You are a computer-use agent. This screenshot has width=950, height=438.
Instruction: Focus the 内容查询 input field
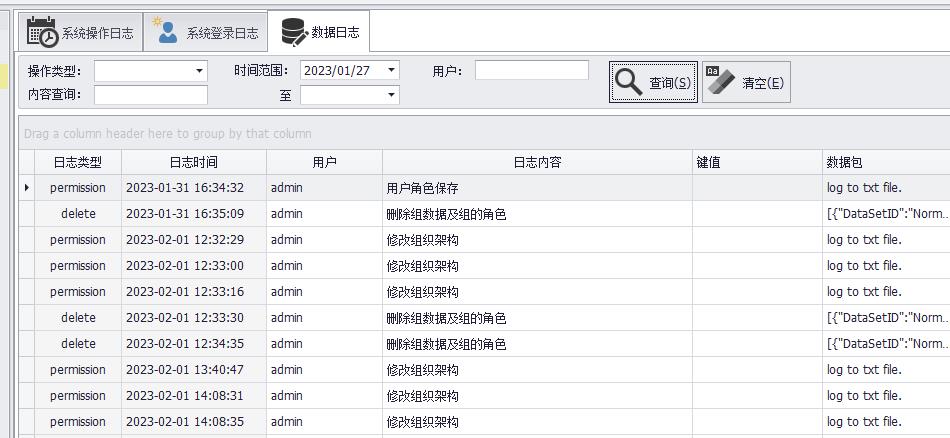[x=150, y=95]
